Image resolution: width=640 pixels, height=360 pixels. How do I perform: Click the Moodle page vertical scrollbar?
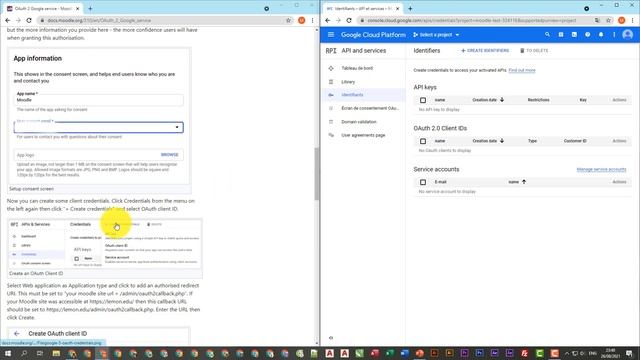coord(317,173)
